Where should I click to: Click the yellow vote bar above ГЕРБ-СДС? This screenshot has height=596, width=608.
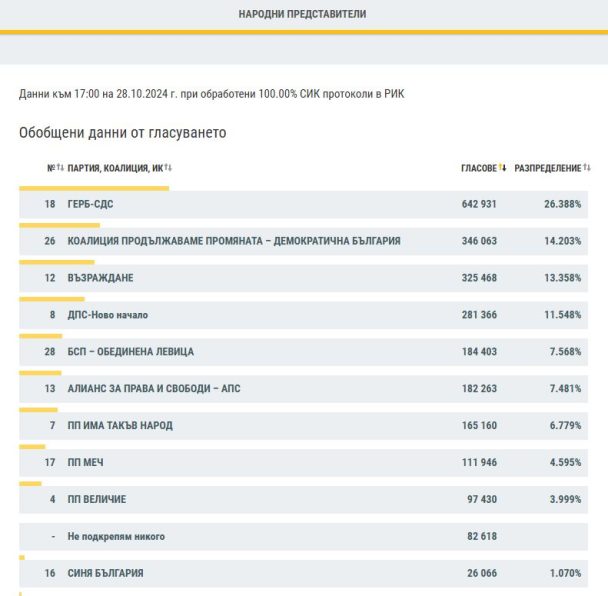coord(94,188)
